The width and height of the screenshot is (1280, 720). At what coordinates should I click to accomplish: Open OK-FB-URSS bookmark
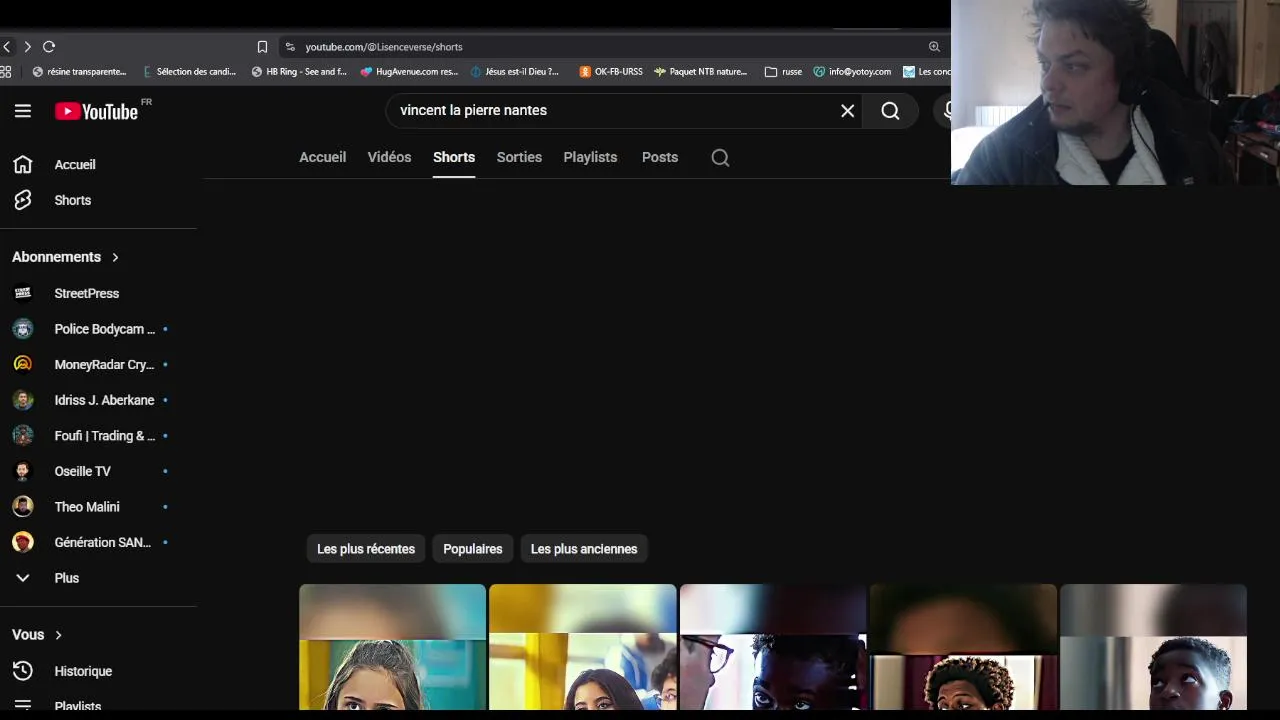(611, 72)
